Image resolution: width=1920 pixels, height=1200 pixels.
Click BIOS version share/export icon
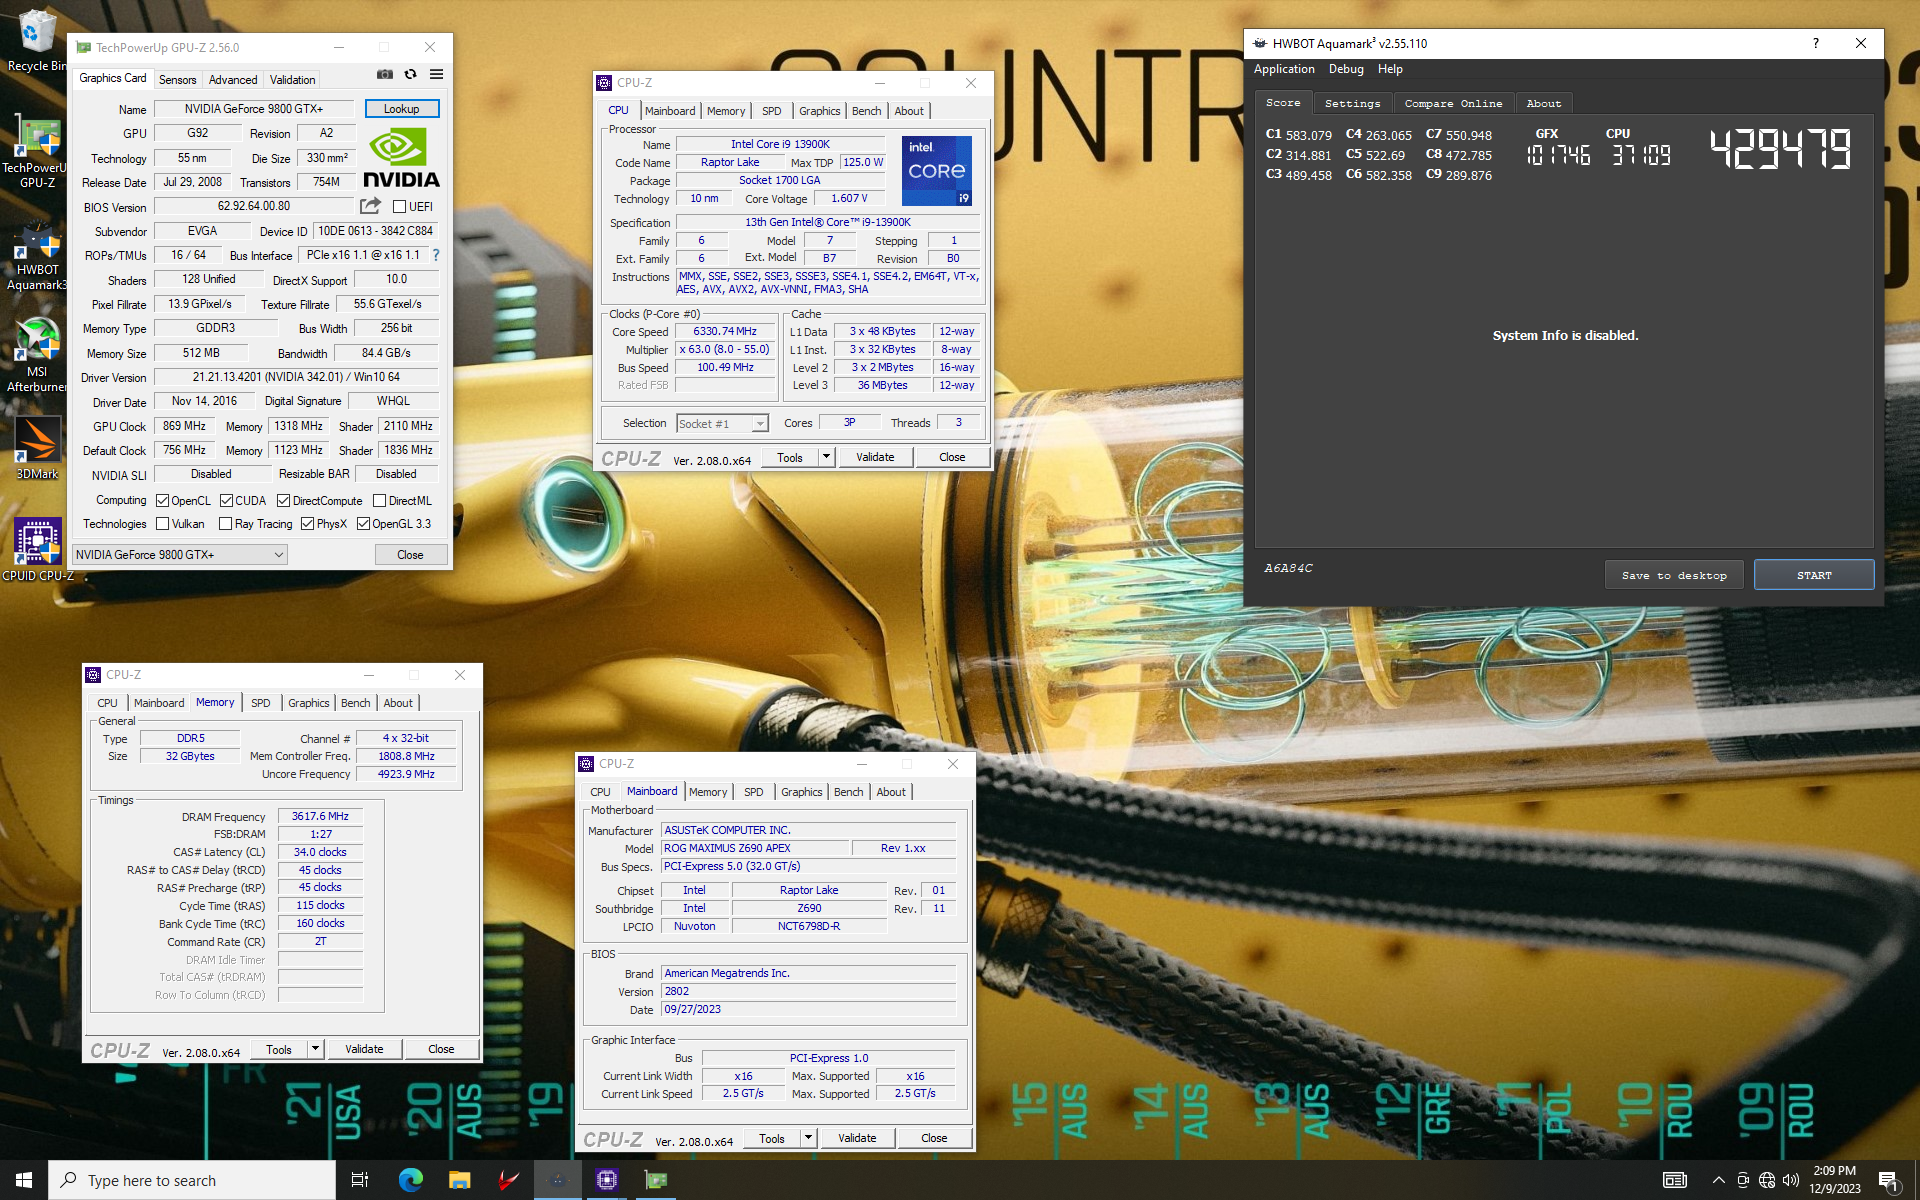pos(370,206)
